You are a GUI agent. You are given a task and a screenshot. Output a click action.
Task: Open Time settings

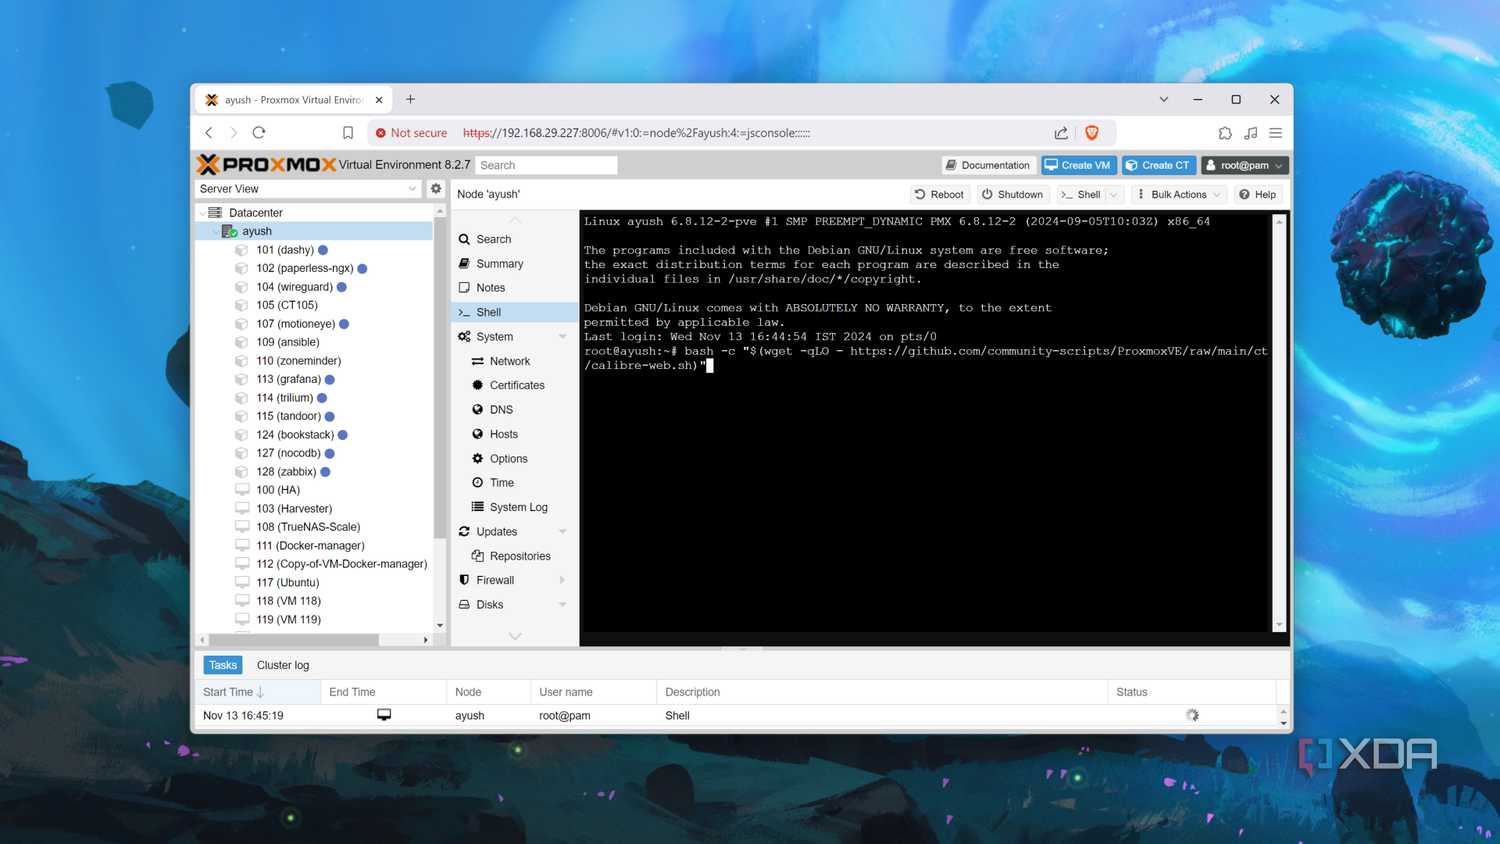click(502, 482)
